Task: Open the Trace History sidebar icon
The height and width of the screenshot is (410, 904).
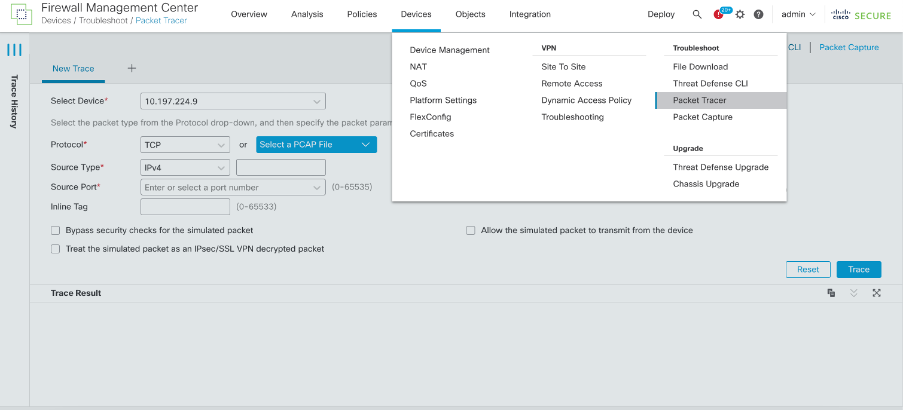Action: coord(14,50)
